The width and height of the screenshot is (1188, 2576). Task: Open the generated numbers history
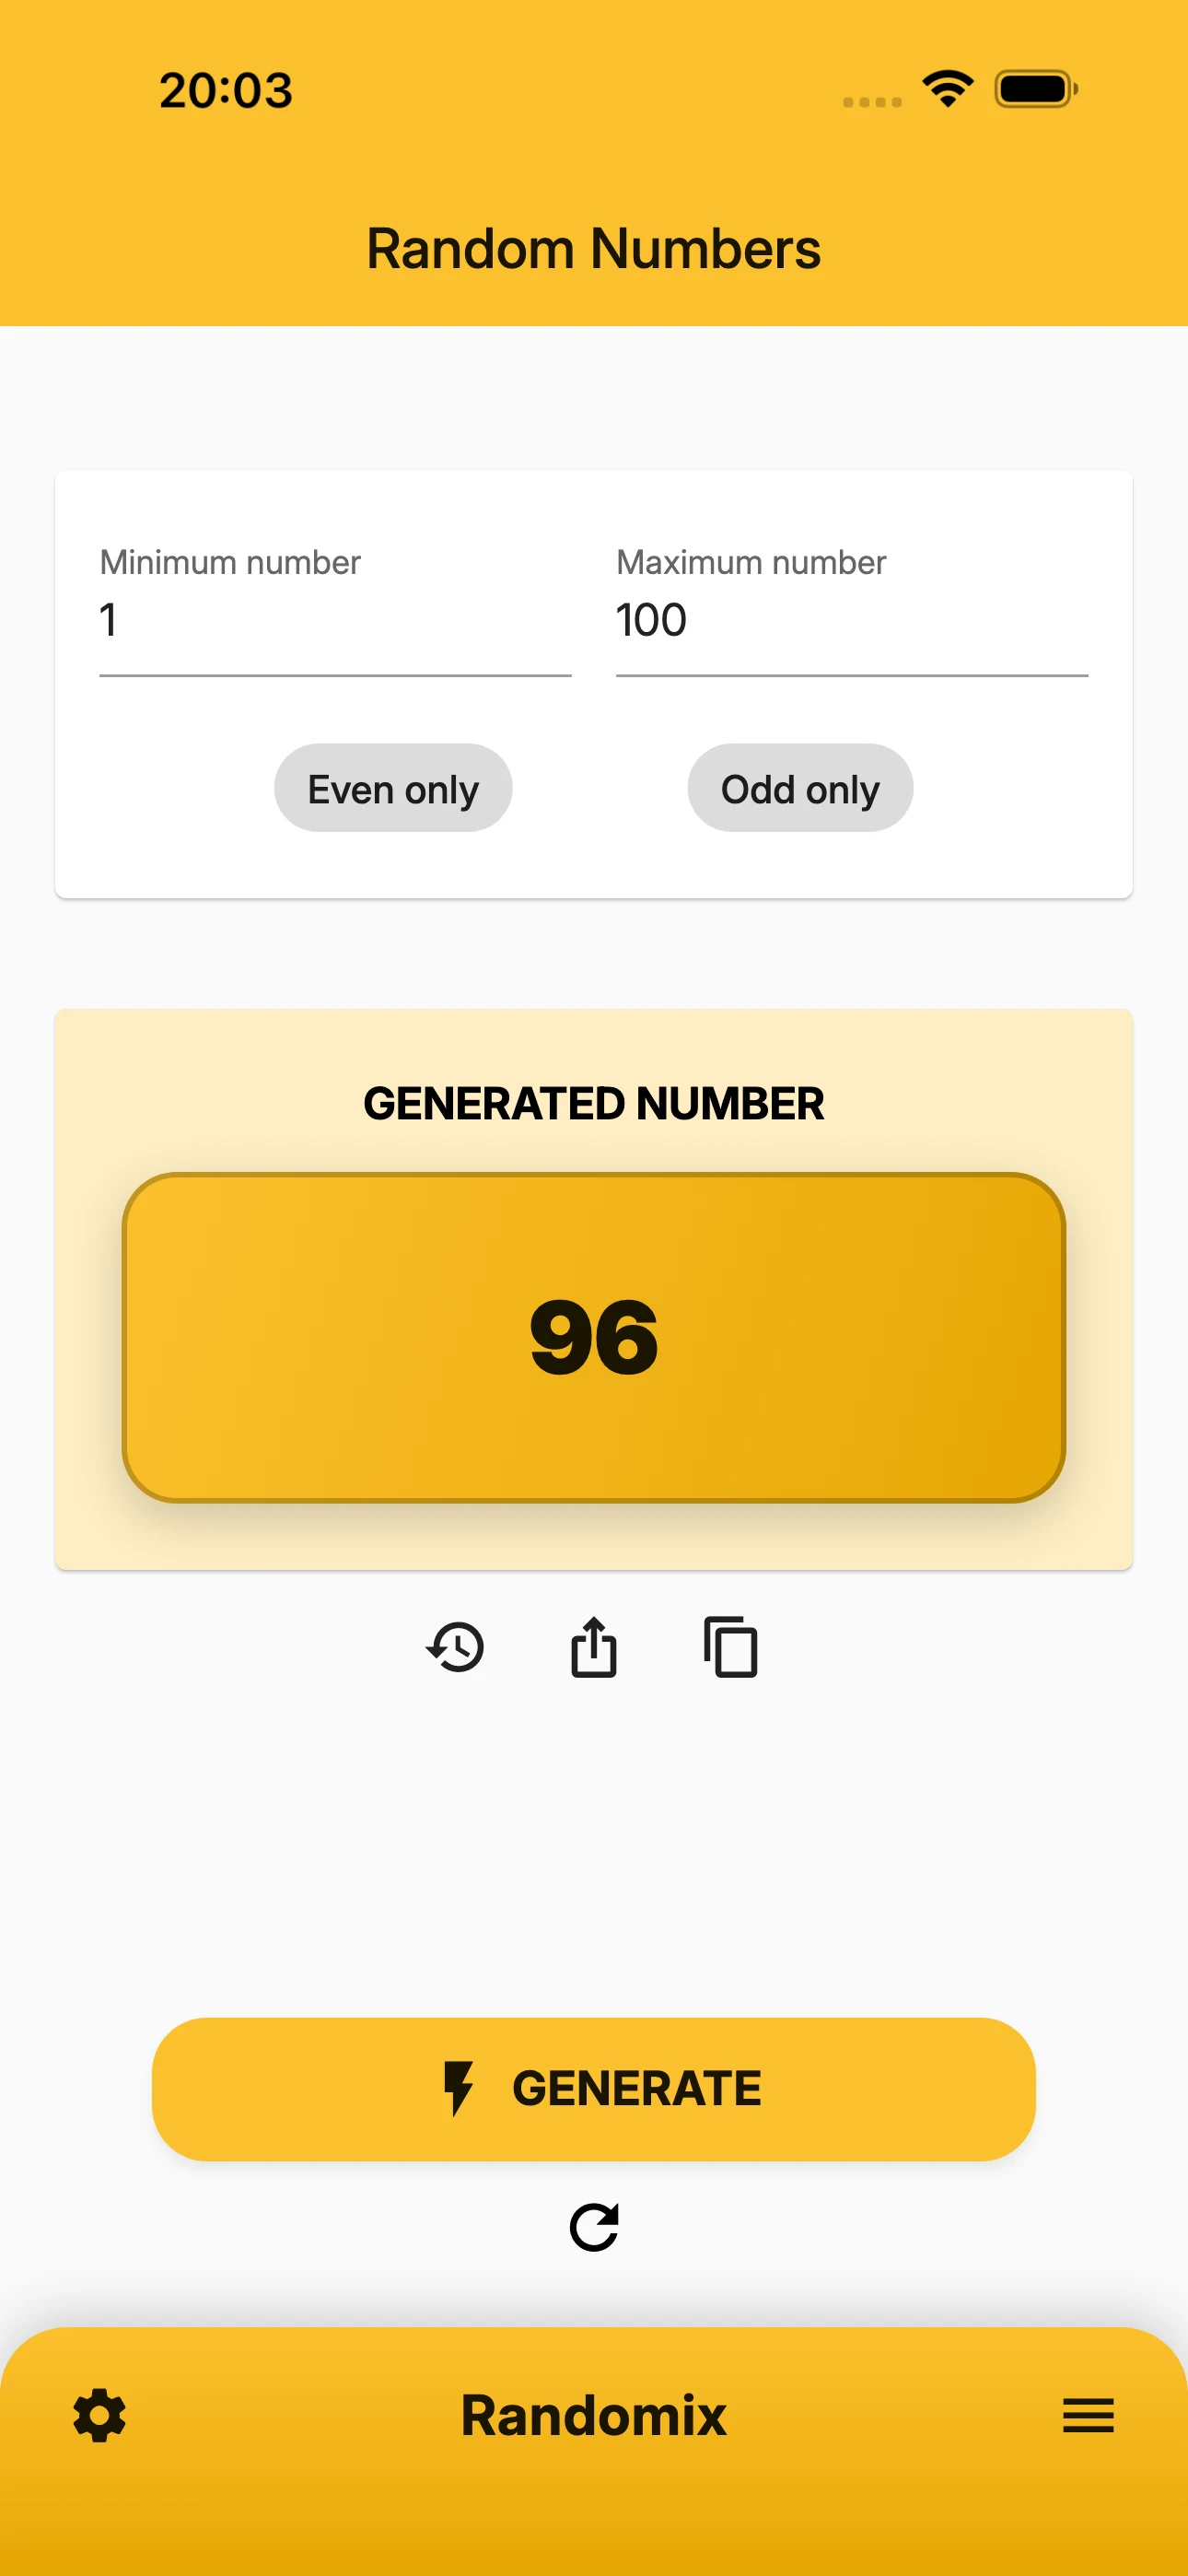pyautogui.click(x=455, y=1647)
